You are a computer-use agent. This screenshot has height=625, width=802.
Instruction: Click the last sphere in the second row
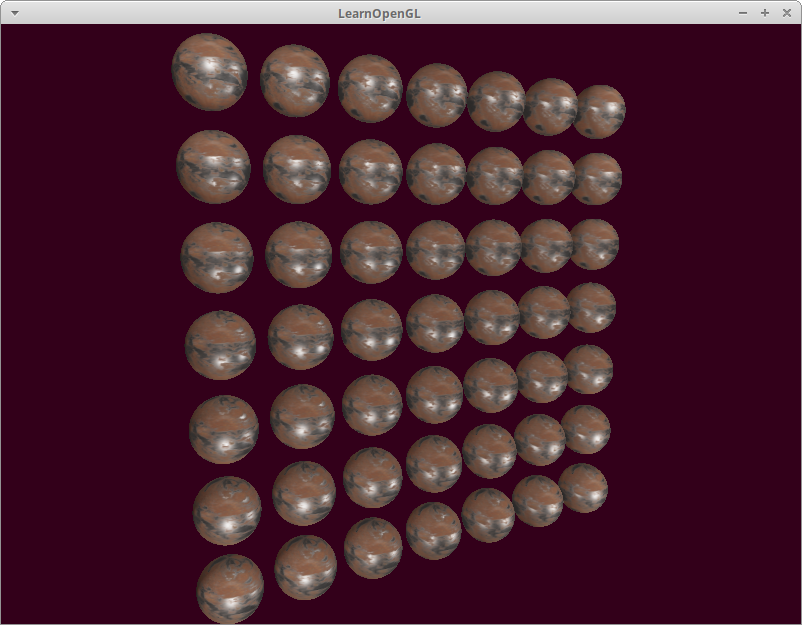point(597,179)
